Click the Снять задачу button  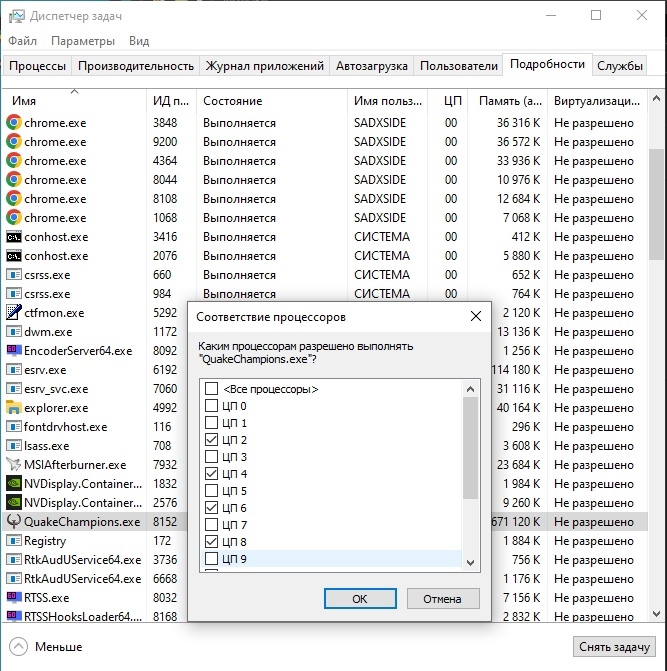pyautogui.click(x=614, y=647)
